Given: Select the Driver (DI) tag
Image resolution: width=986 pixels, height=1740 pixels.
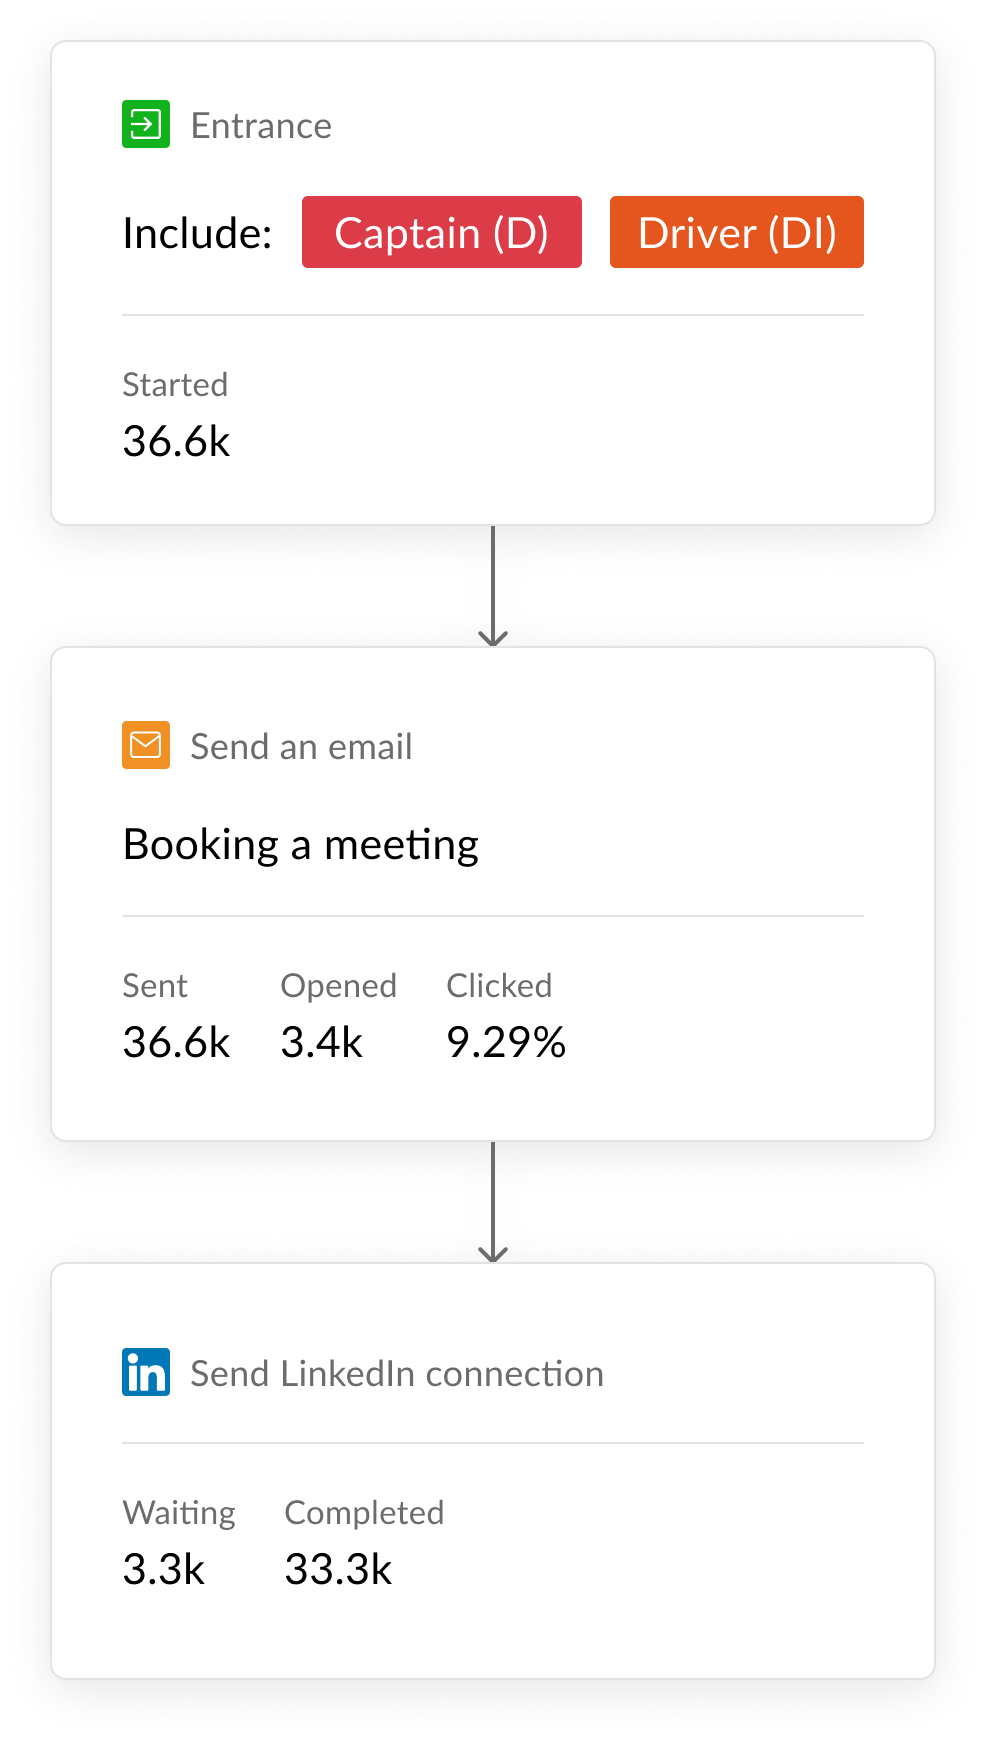Looking at the screenshot, I should [x=736, y=232].
